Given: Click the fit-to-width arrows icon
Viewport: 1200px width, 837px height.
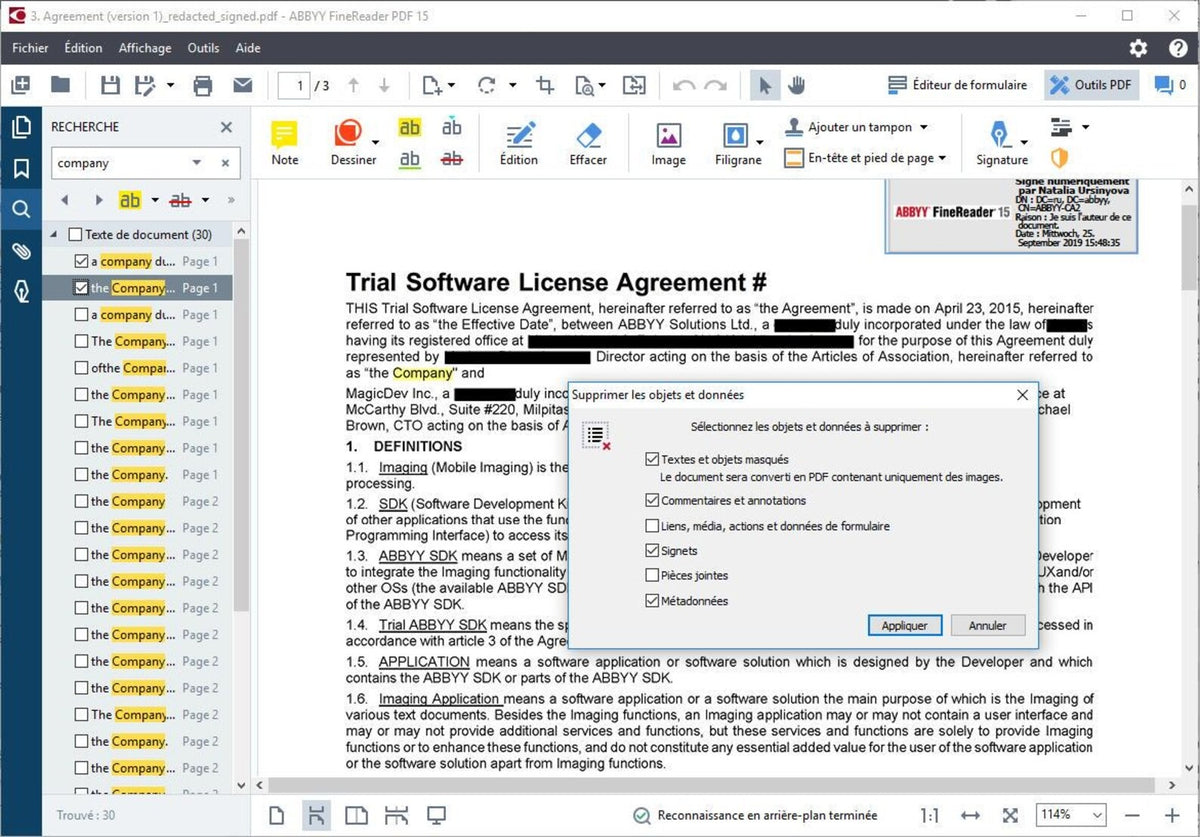Looking at the screenshot, I should 970,816.
